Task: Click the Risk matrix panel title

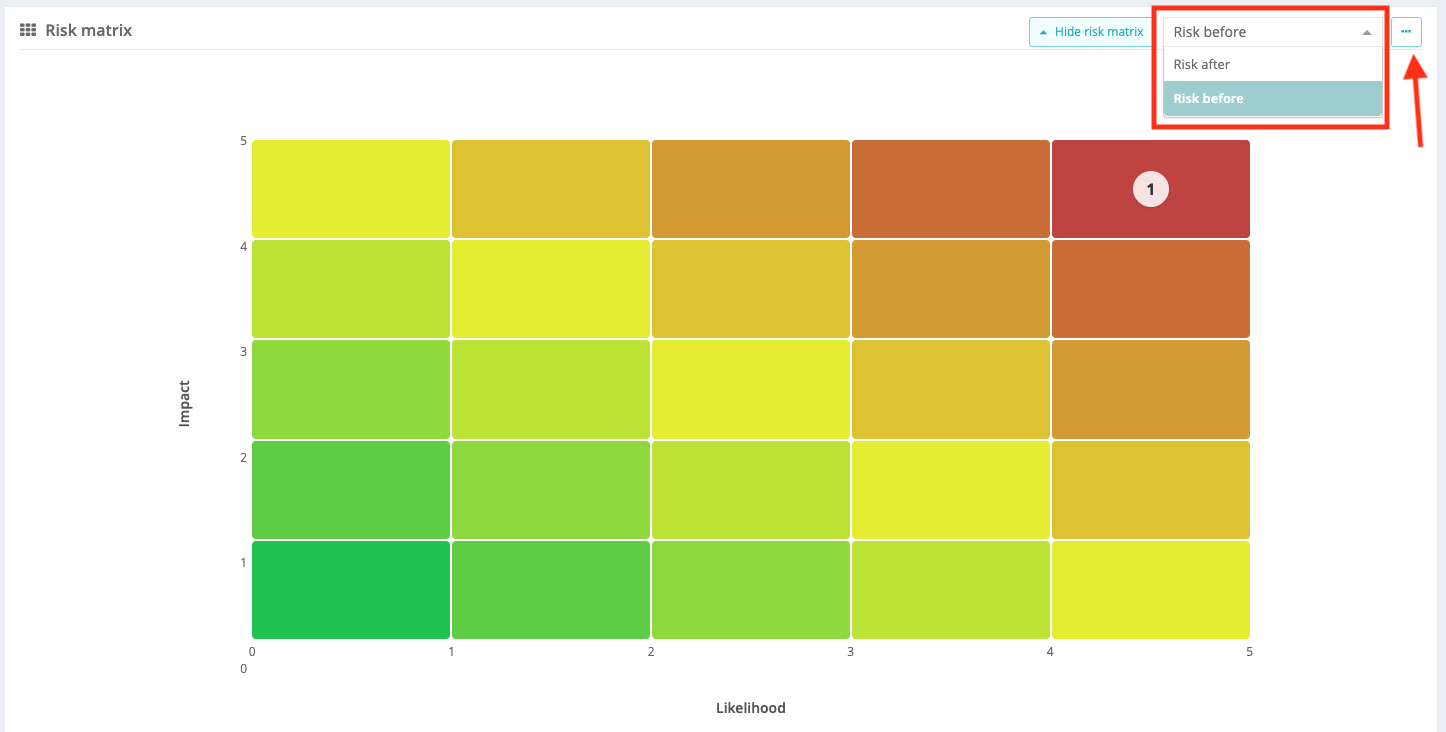Action: tap(88, 31)
